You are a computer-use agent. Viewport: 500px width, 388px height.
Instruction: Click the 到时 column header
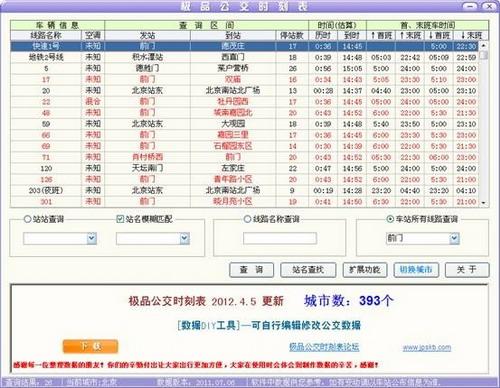352,35
